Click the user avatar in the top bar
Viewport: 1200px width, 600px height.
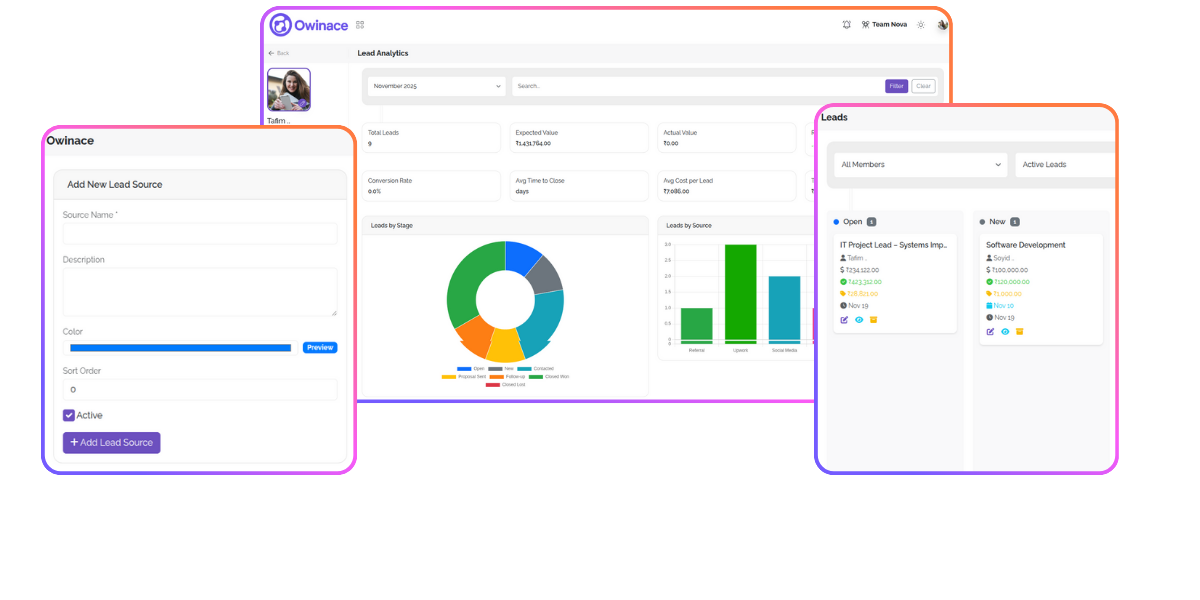click(942, 25)
